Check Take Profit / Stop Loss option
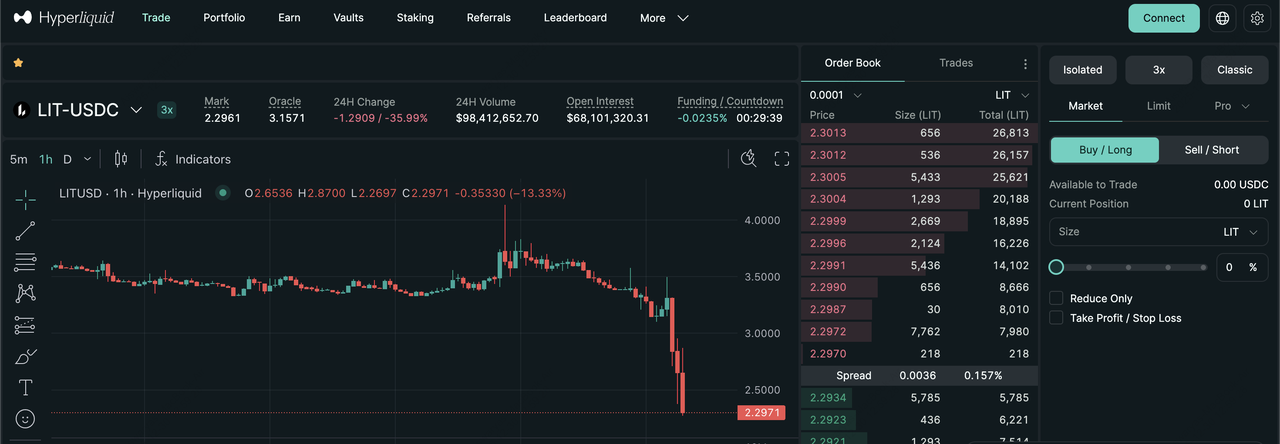 tap(1056, 318)
